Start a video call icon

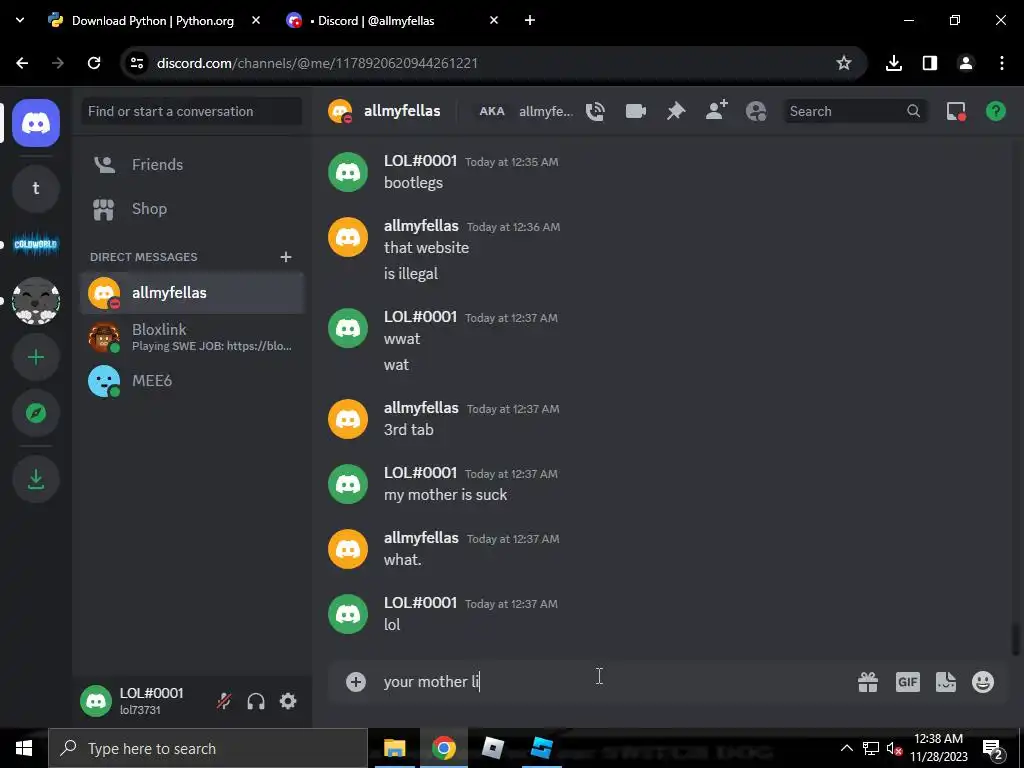click(x=635, y=112)
